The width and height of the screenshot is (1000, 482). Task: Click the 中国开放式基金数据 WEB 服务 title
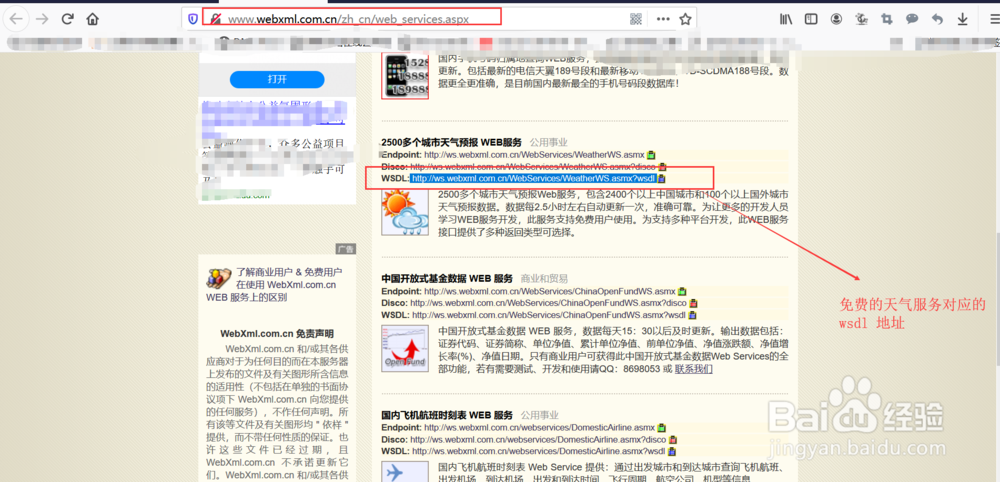tap(447, 279)
